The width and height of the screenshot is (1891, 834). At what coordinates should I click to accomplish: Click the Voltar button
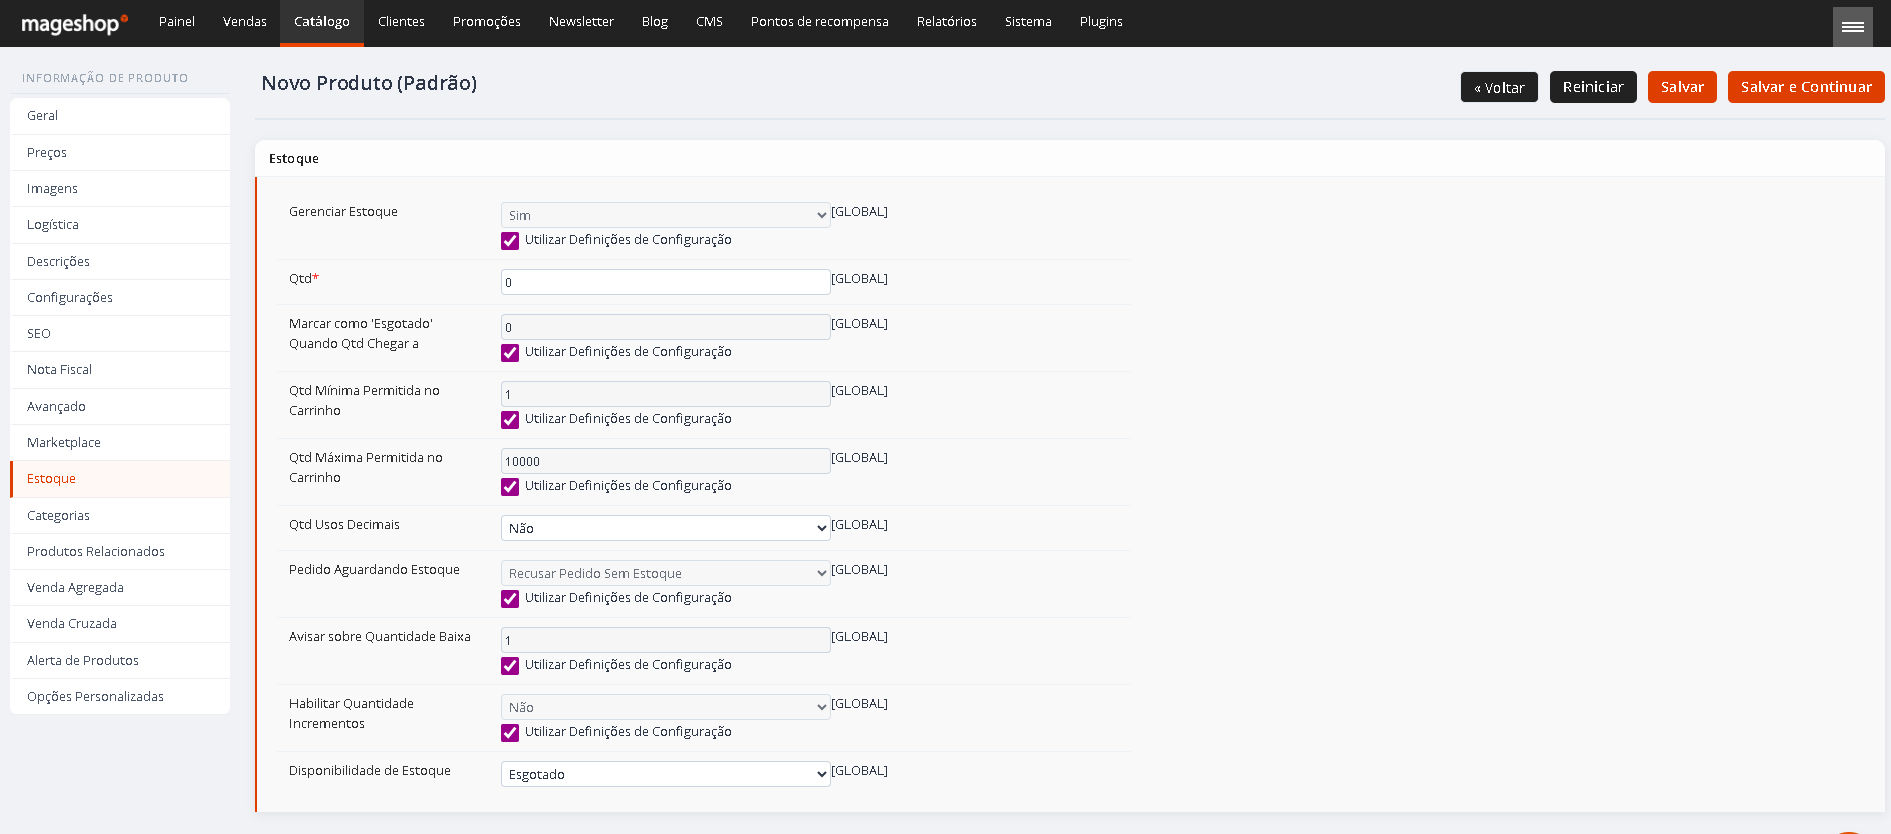pos(1499,87)
